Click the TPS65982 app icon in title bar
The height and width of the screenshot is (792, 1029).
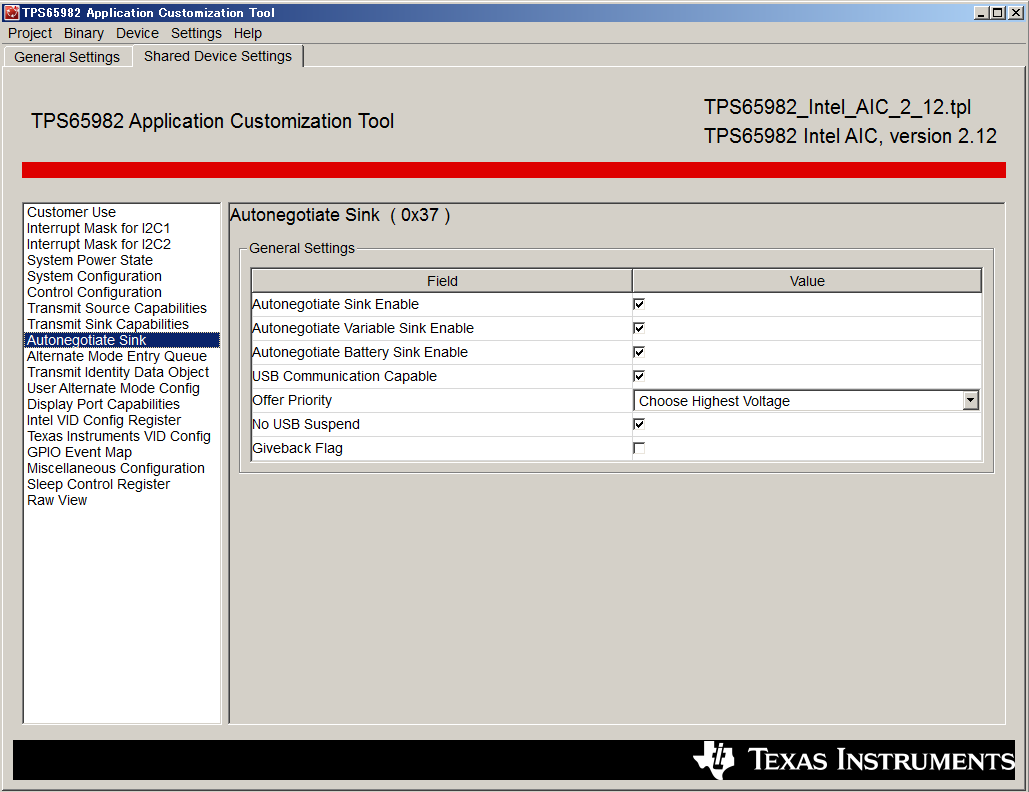click(11, 12)
